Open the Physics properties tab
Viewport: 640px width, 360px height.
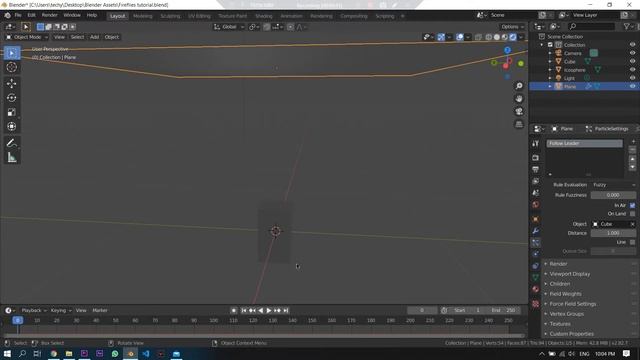click(536, 254)
